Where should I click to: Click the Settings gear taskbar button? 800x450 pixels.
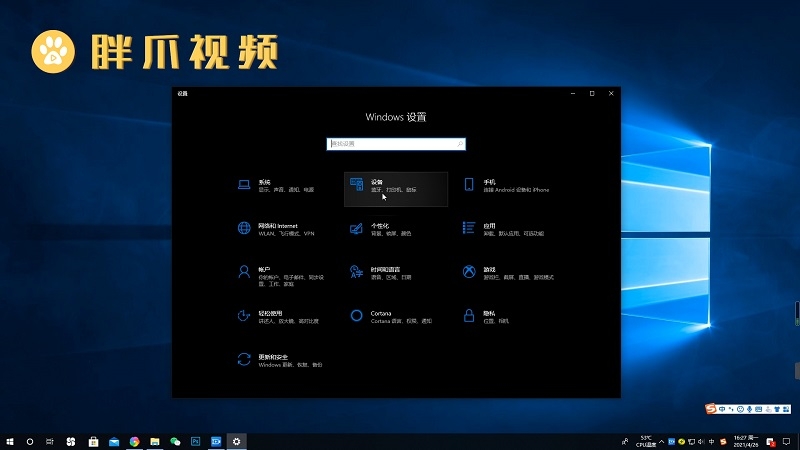pyautogui.click(x=236, y=442)
